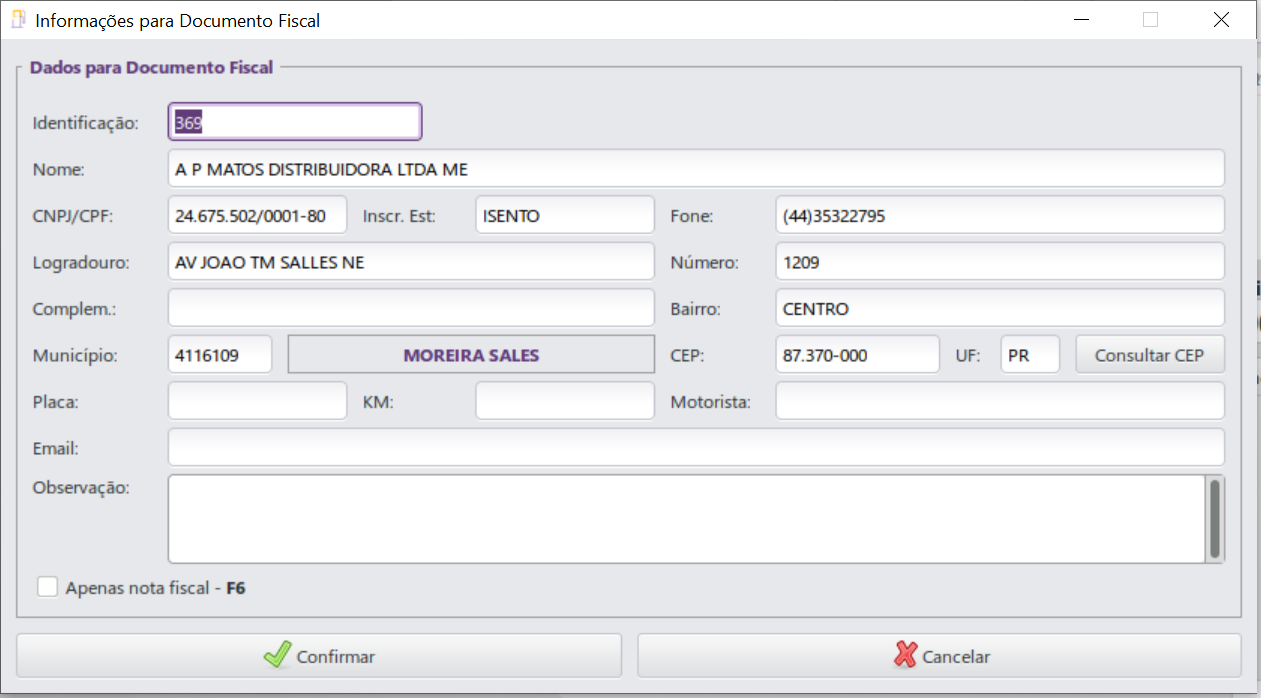Select the CNPJ/CPF input field
The height and width of the screenshot is (698, 1261).
pyautogui.click(x=258, y=215)
